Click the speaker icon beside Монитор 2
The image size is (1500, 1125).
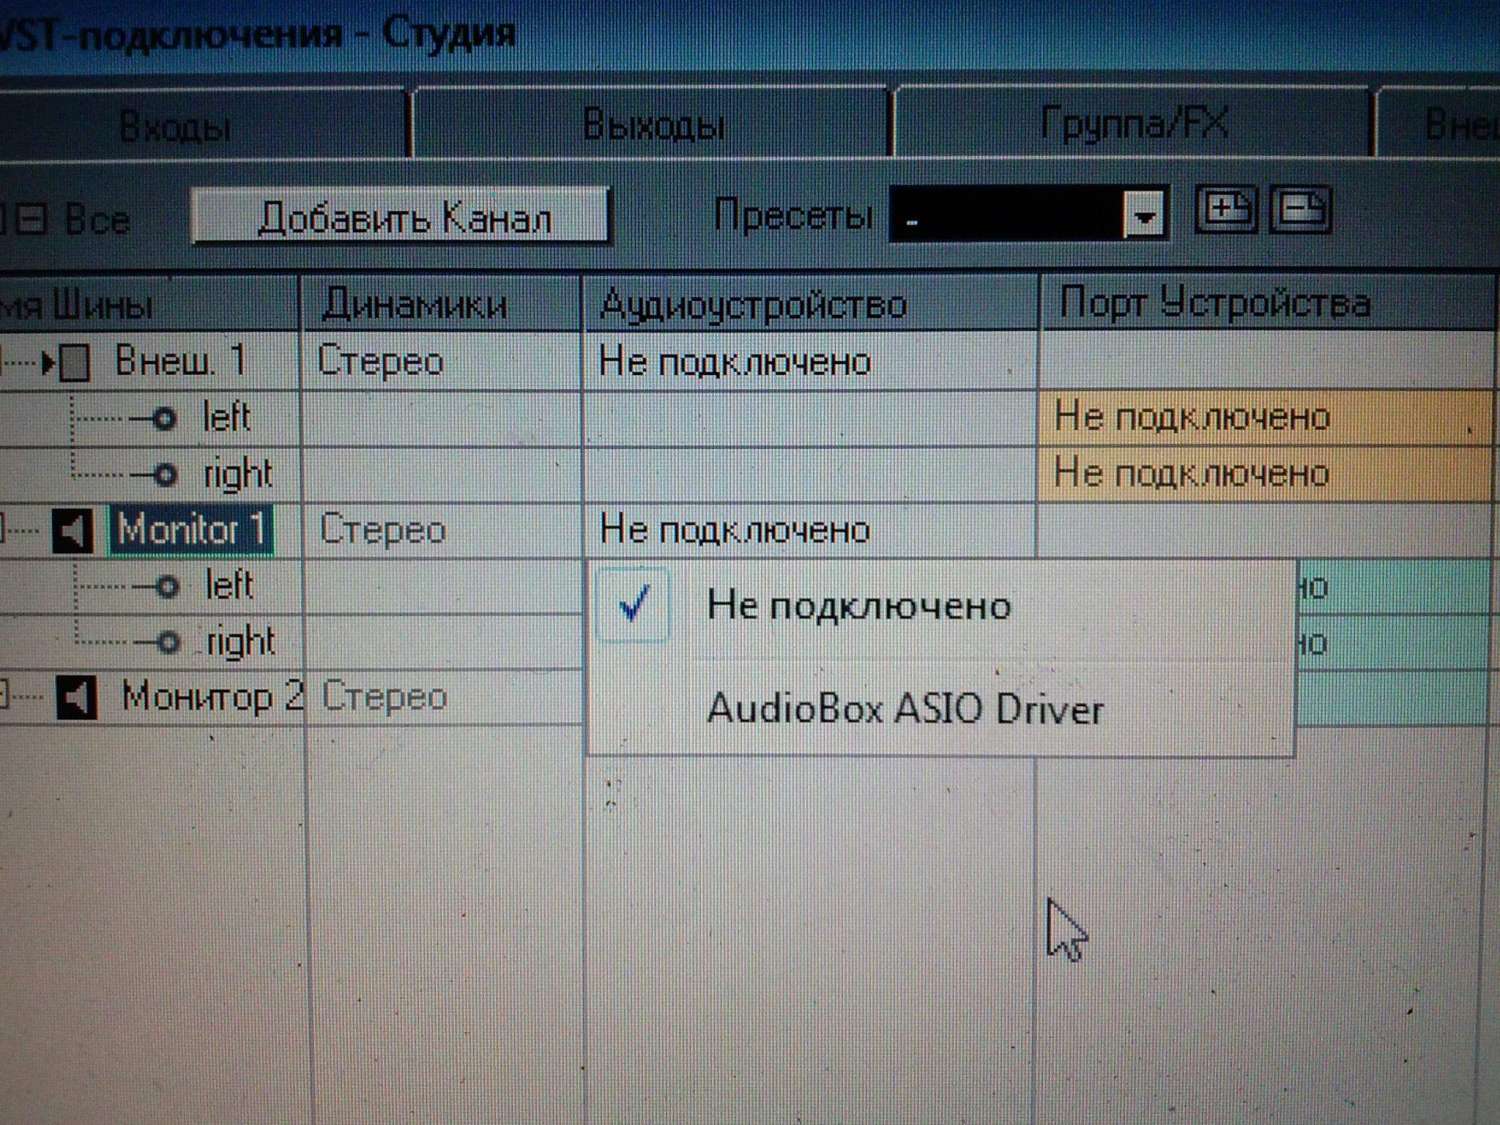pos(76,697)
